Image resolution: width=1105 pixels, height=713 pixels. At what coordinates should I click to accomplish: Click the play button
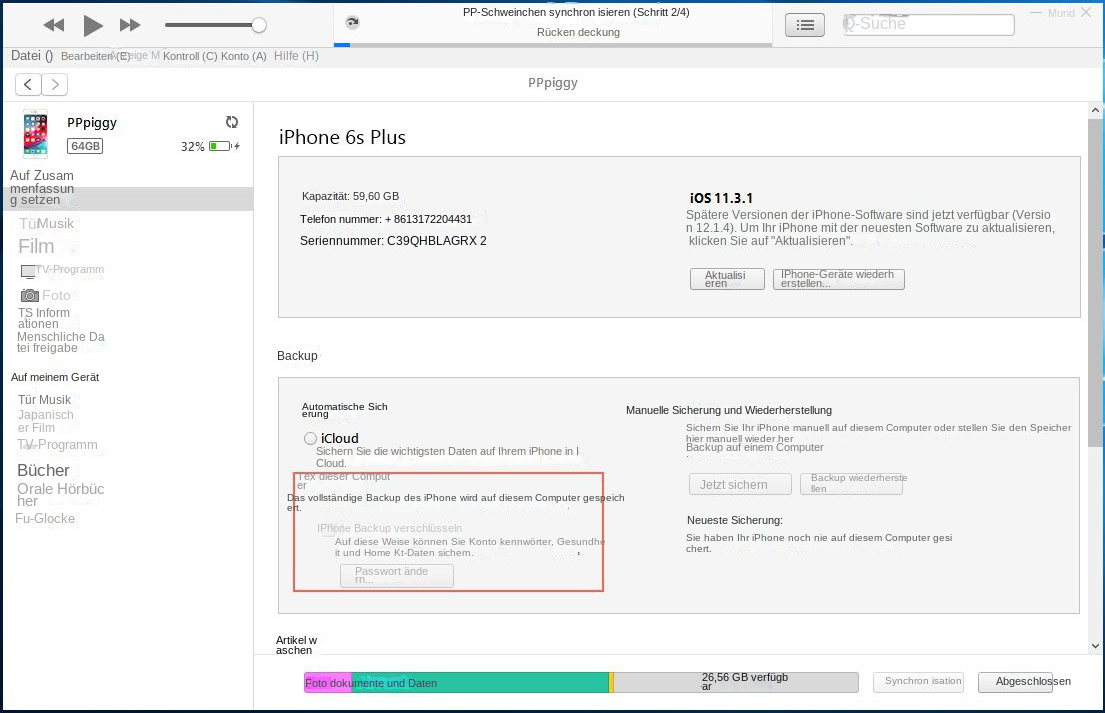[x=92, y=25]
